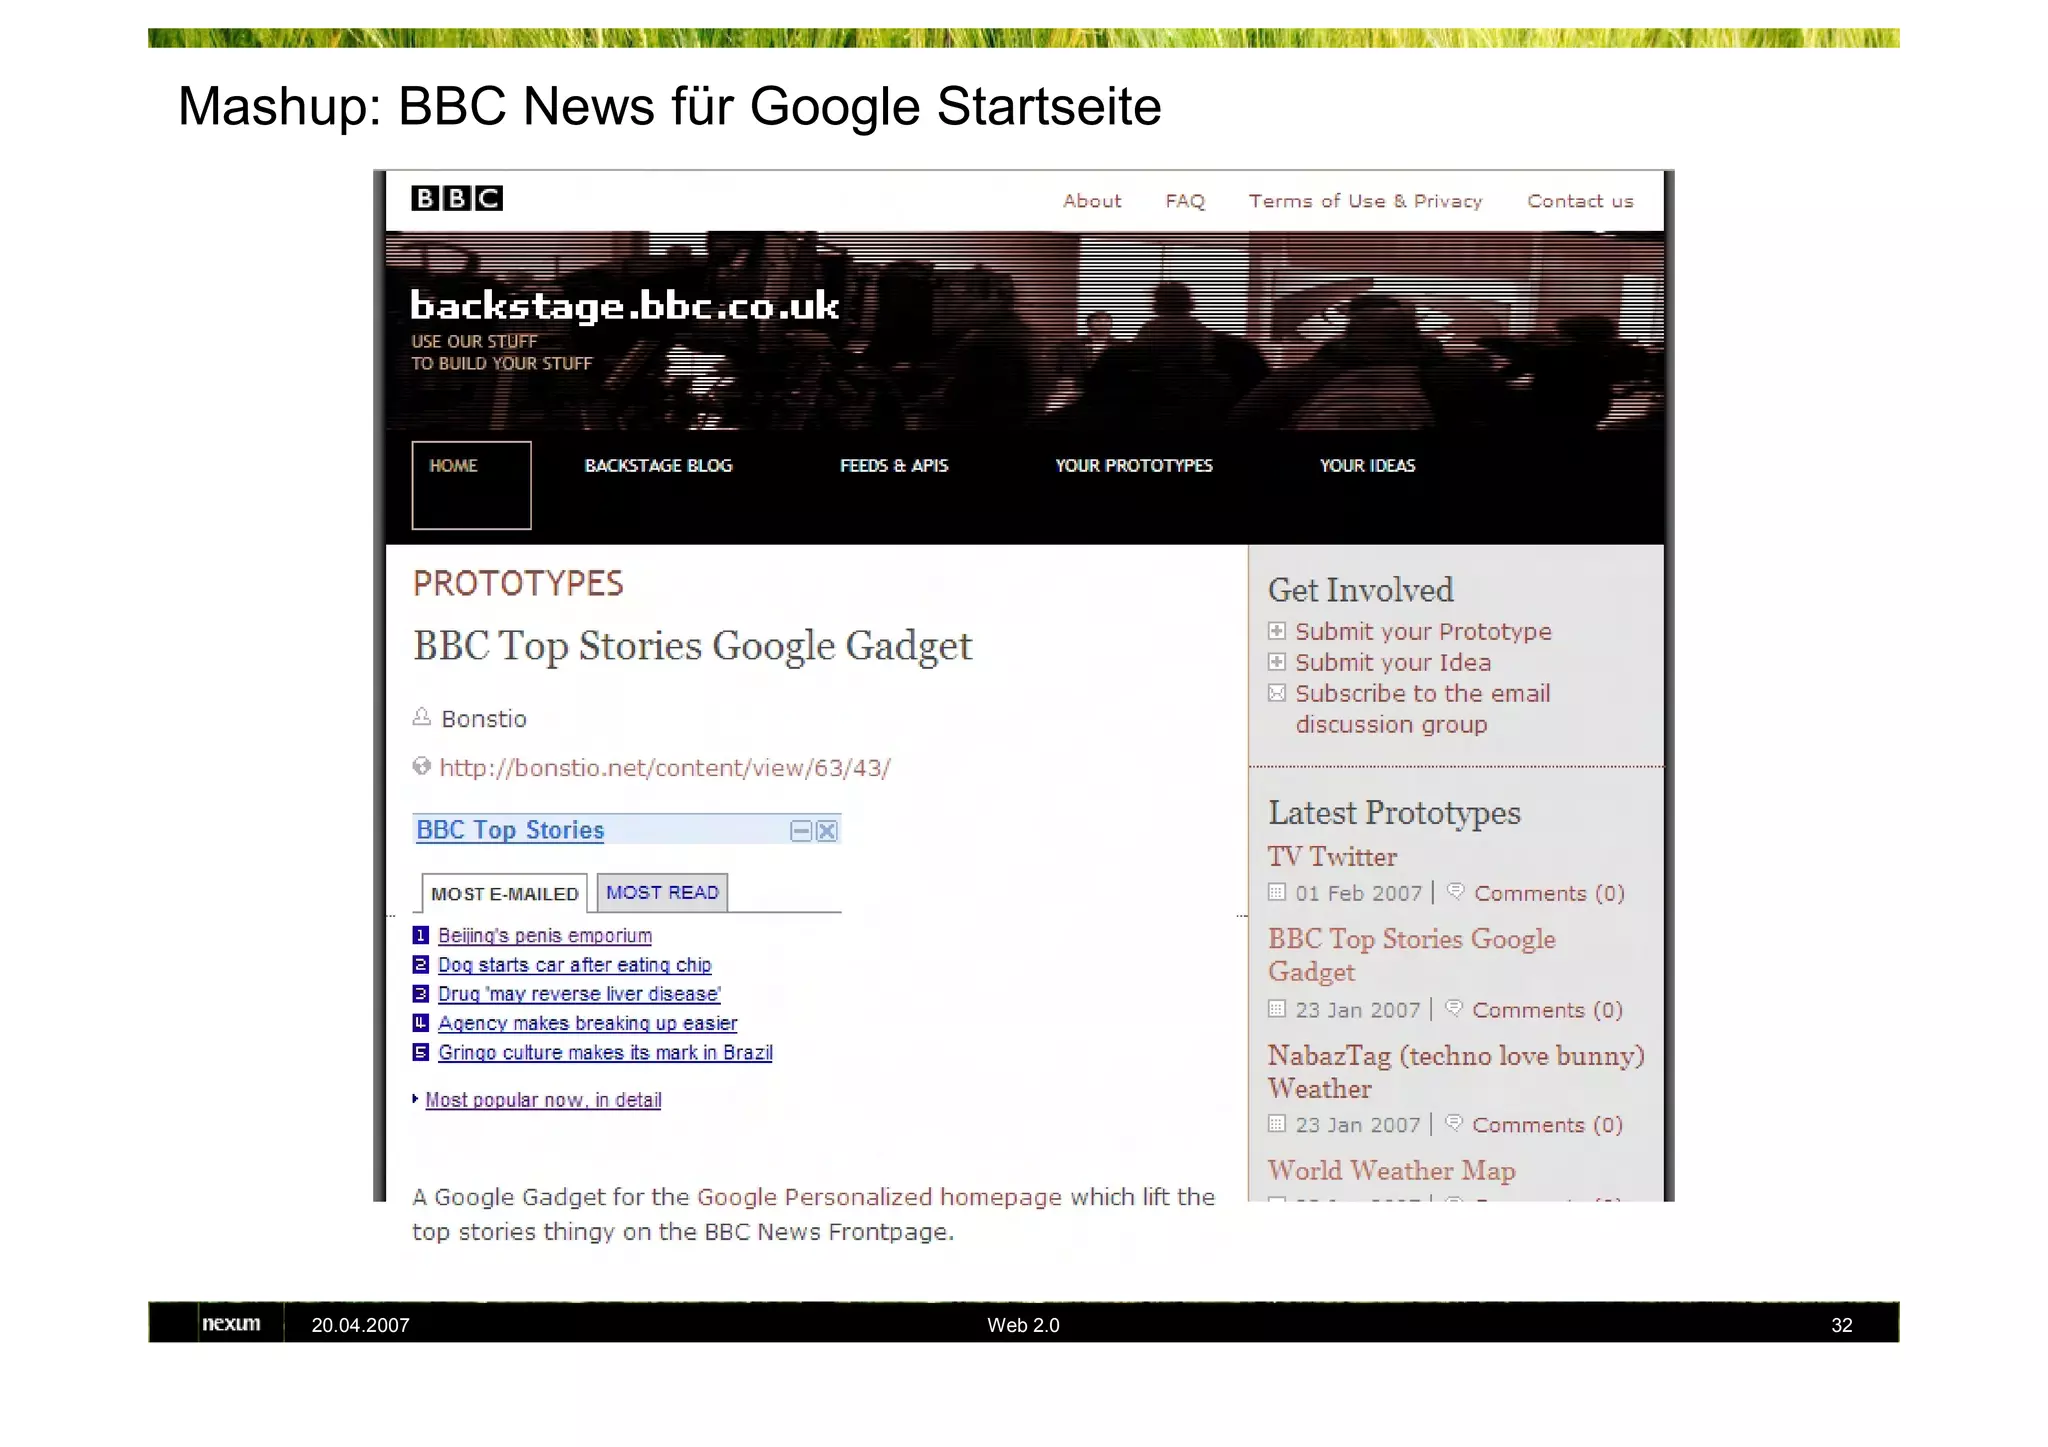Image resolution: width=2048 pixels, height=1447 pixels.
Task: Click the Contact us header link
Action: pos(1580,201)
